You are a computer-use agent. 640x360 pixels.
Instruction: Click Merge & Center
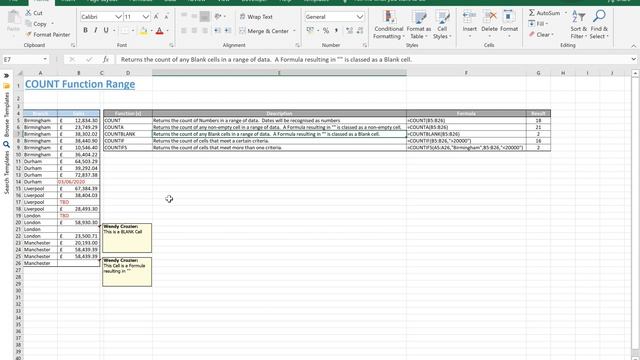[264, 31]
